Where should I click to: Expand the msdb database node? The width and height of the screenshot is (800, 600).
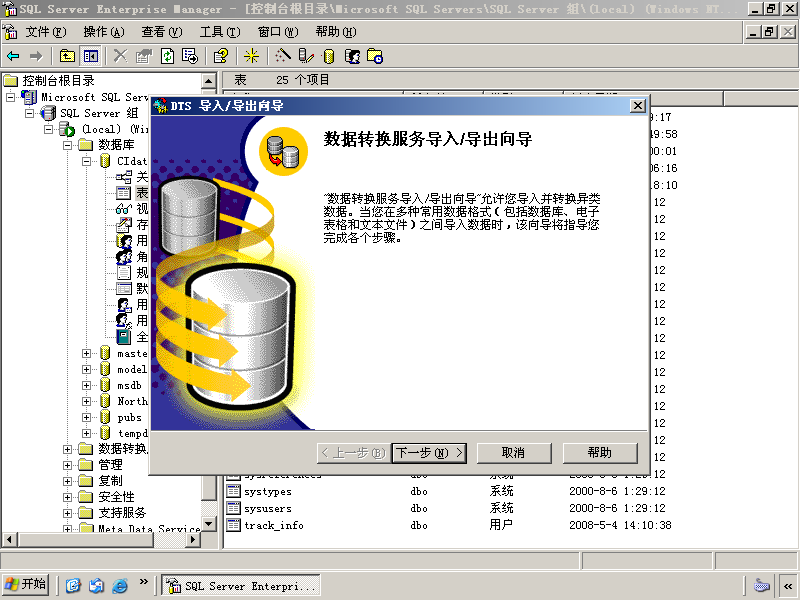pos(87,385)
